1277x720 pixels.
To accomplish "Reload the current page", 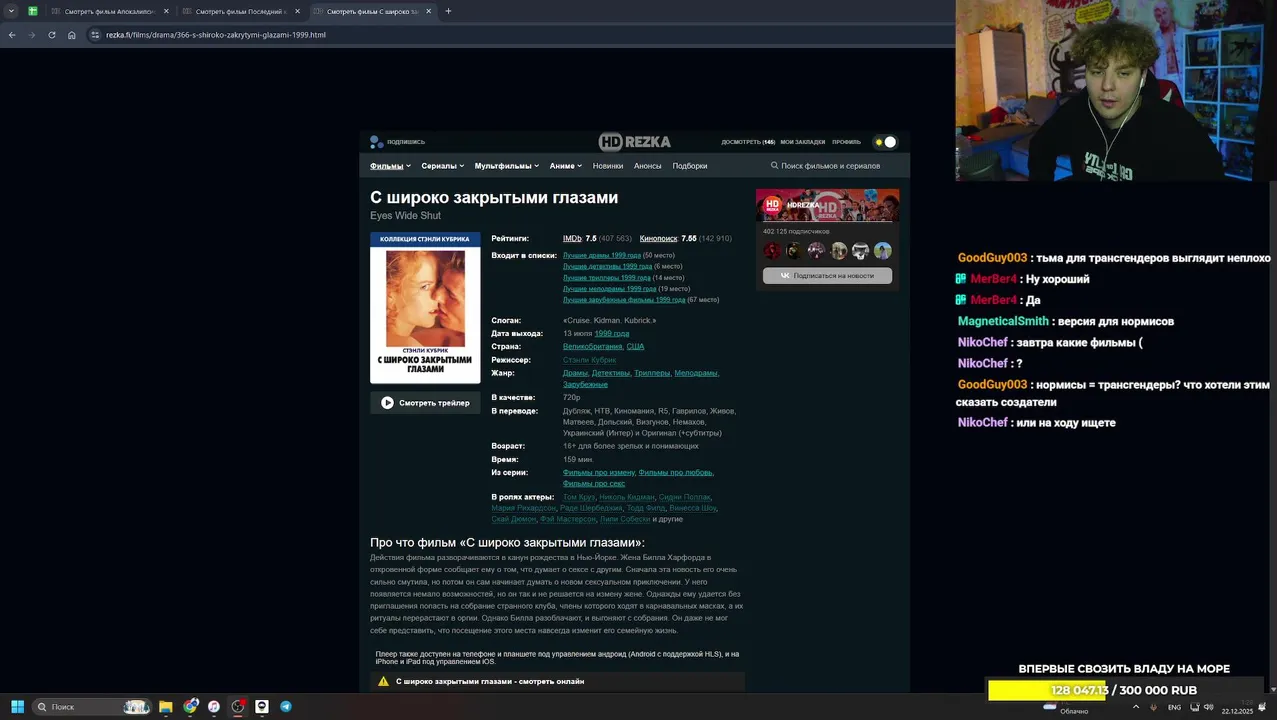I will point(52,35).
